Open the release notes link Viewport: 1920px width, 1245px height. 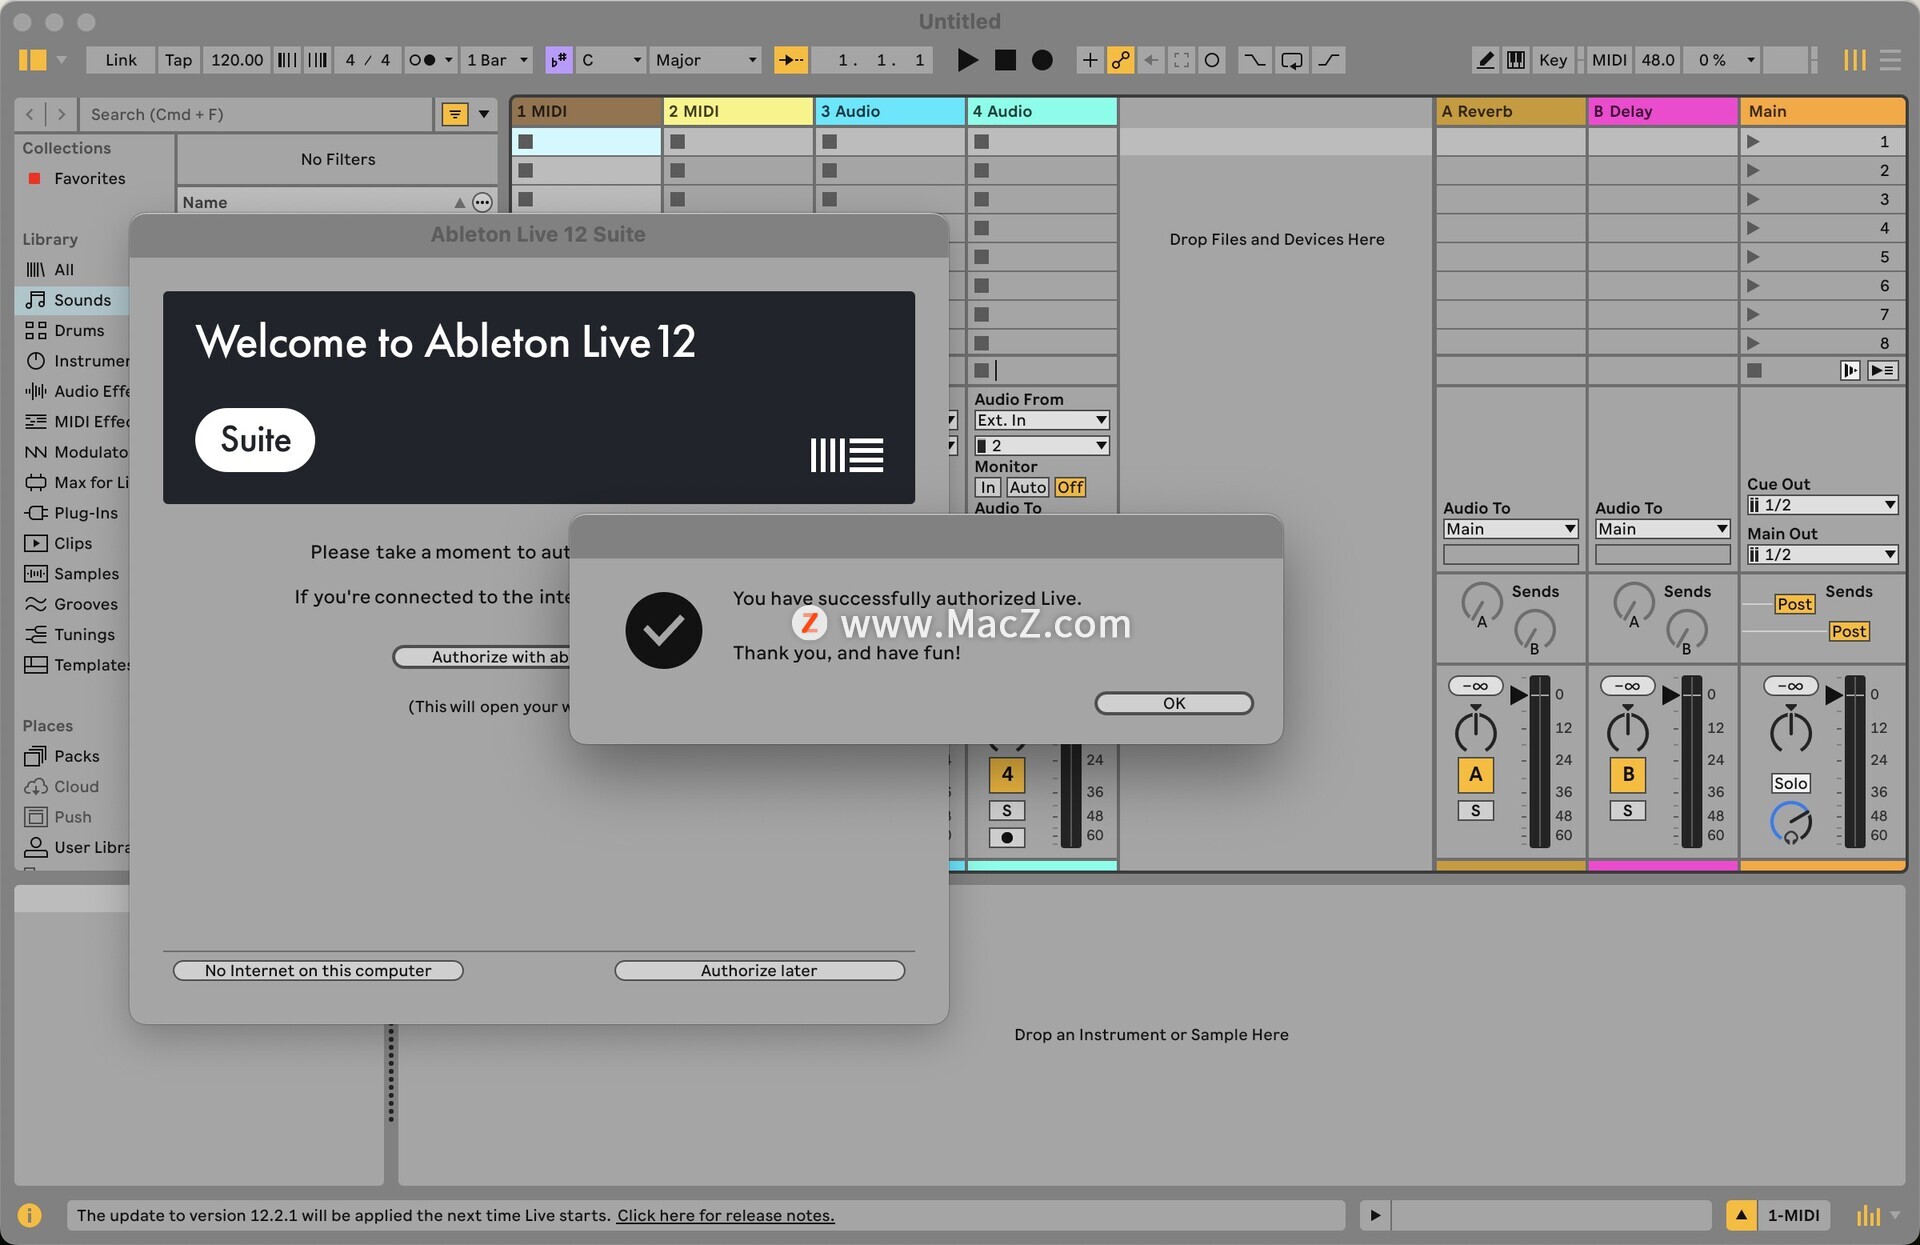click(x=725, y=1215)
